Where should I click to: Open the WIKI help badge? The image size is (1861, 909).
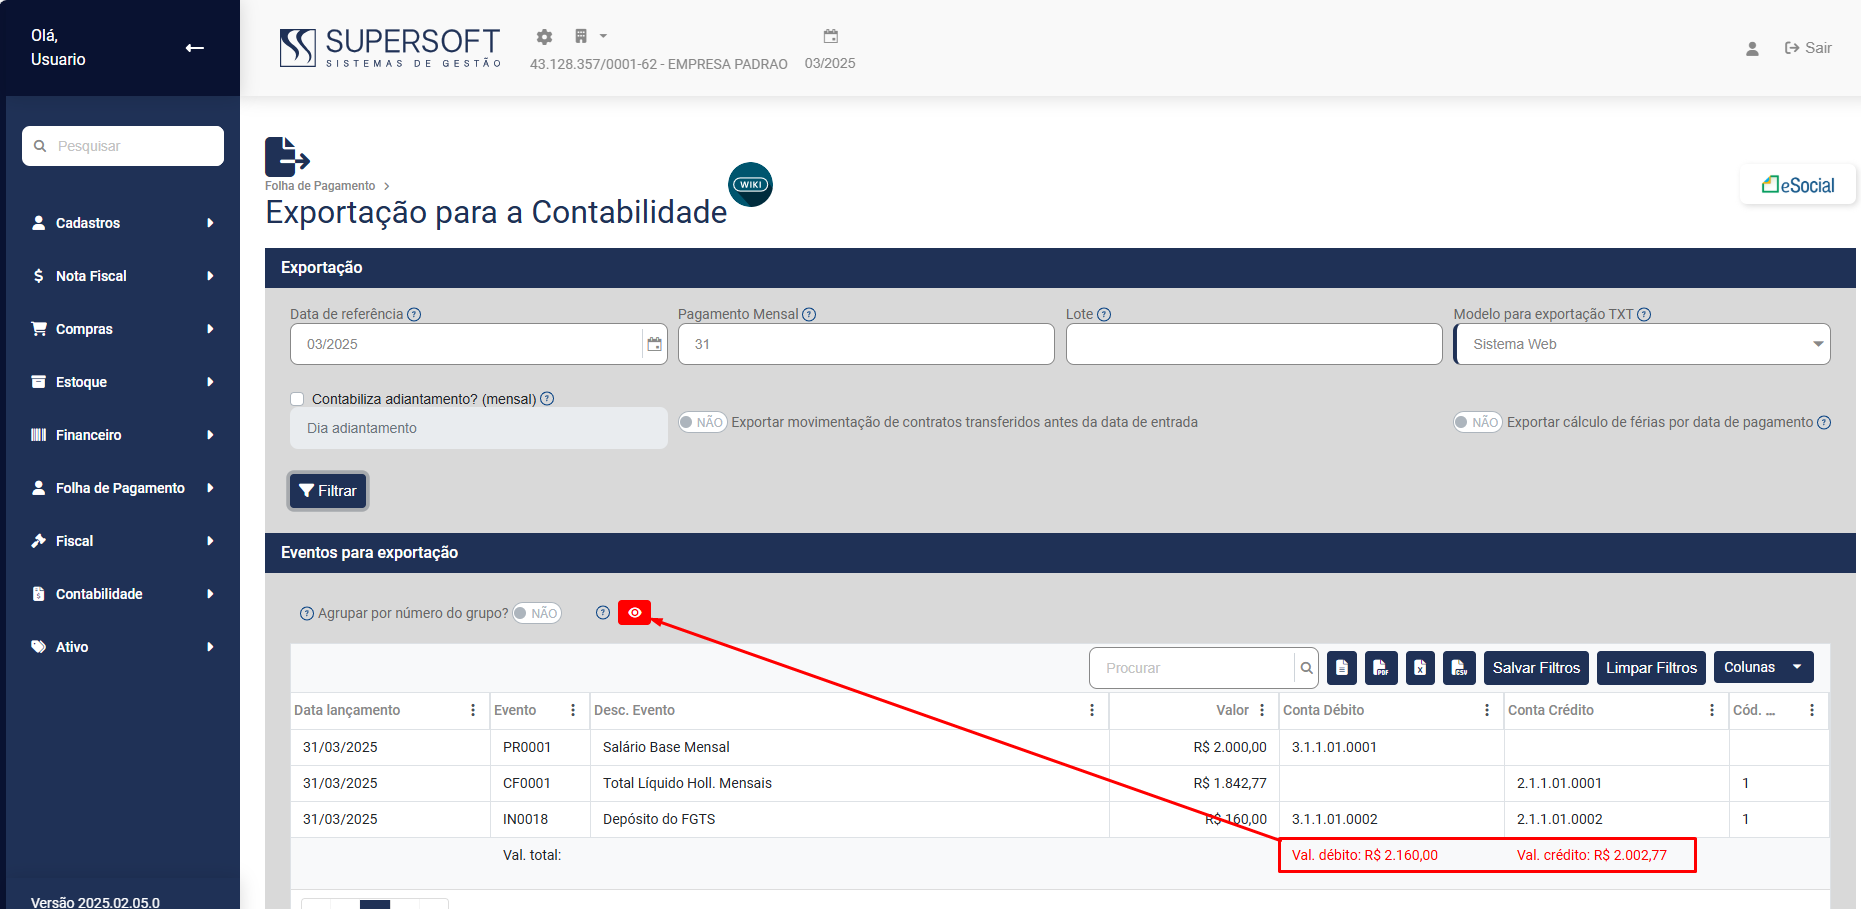pyautogui.click(x=750, y=185)
